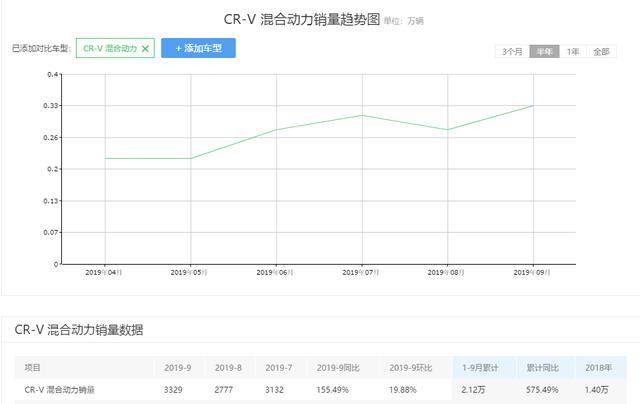Screen dimensions: 640x404
Task: Select the 3个月 time range tab
Action: [512, 51]
